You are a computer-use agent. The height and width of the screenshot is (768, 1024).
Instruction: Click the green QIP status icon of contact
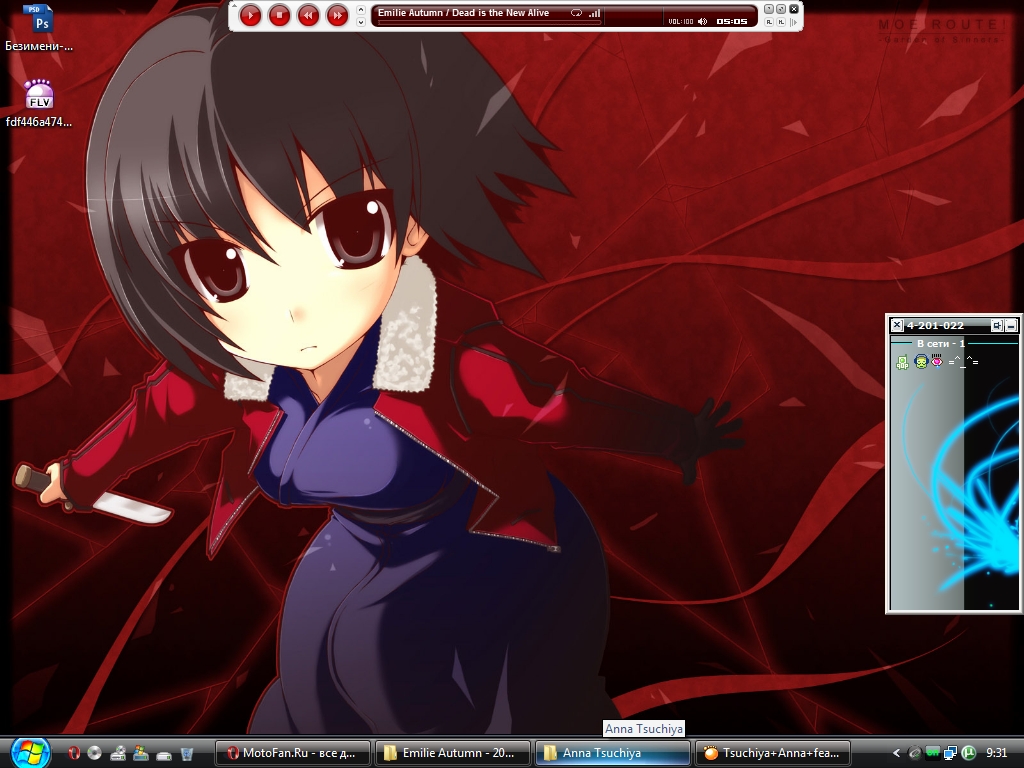[903, 362]
